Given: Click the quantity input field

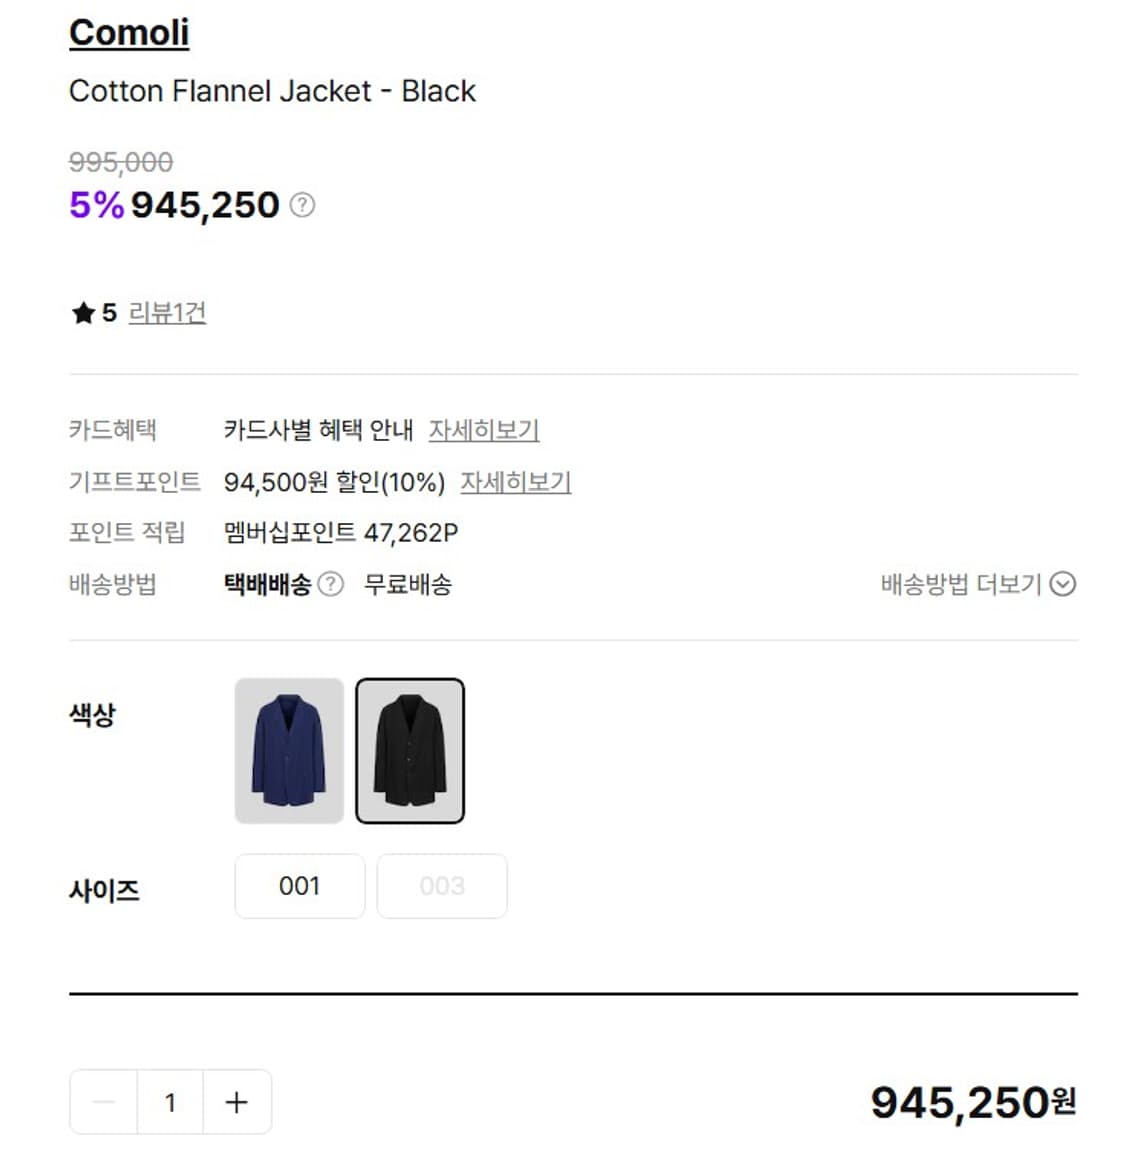Looking at the screenshot, I should 170,1102.
